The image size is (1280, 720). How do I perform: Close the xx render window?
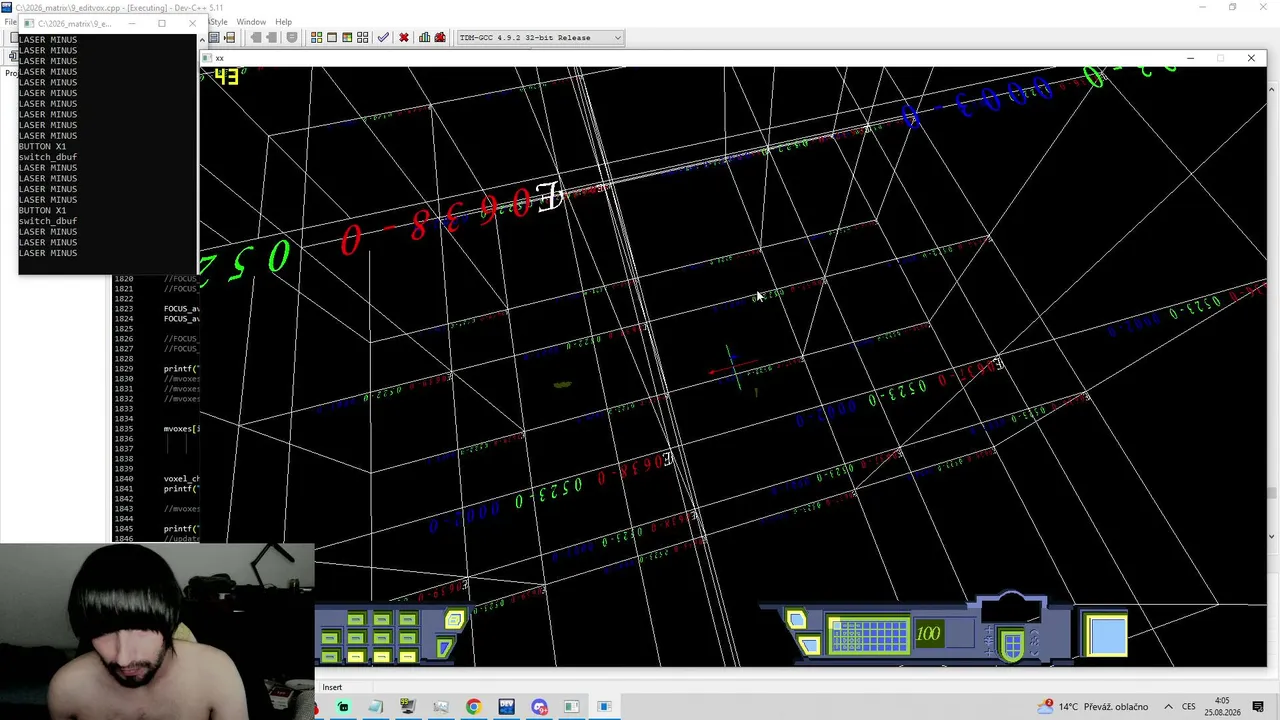pos(1250,58)
